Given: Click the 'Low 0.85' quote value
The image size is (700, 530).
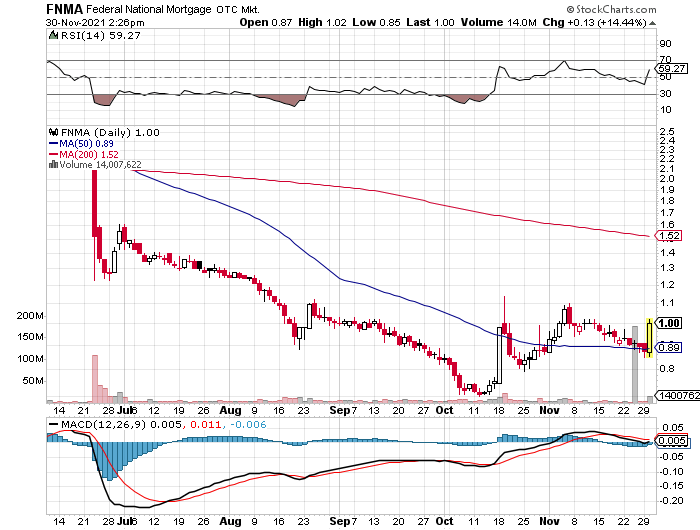Looking at the screenshot, I should tap(376, 22).
